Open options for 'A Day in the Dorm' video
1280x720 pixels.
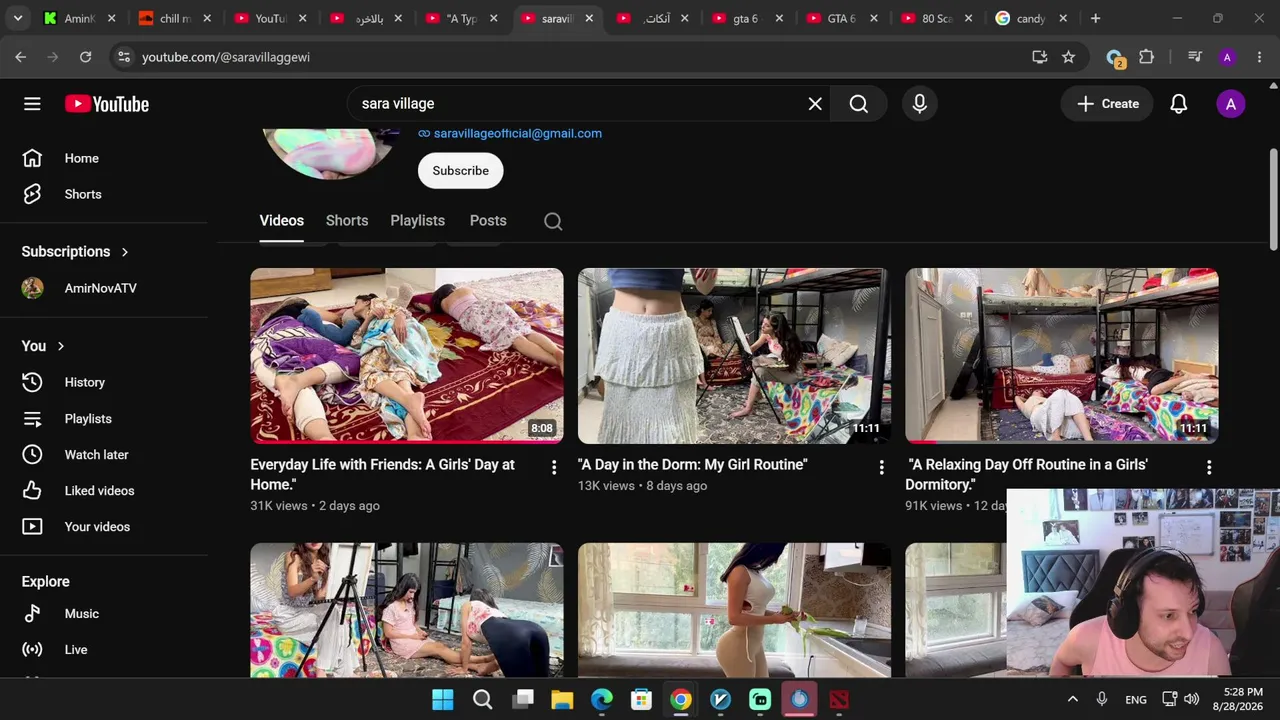point(881,467)
